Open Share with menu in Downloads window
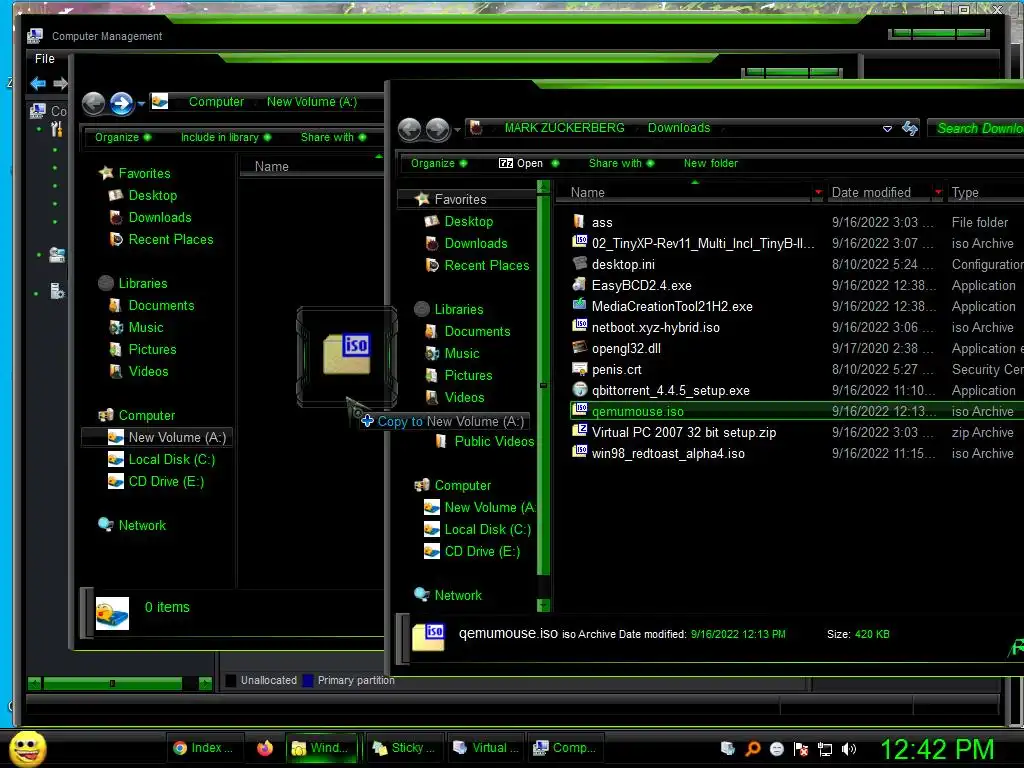The height and width of the screenshot is (768, 1024). click(x=621, y=163)
